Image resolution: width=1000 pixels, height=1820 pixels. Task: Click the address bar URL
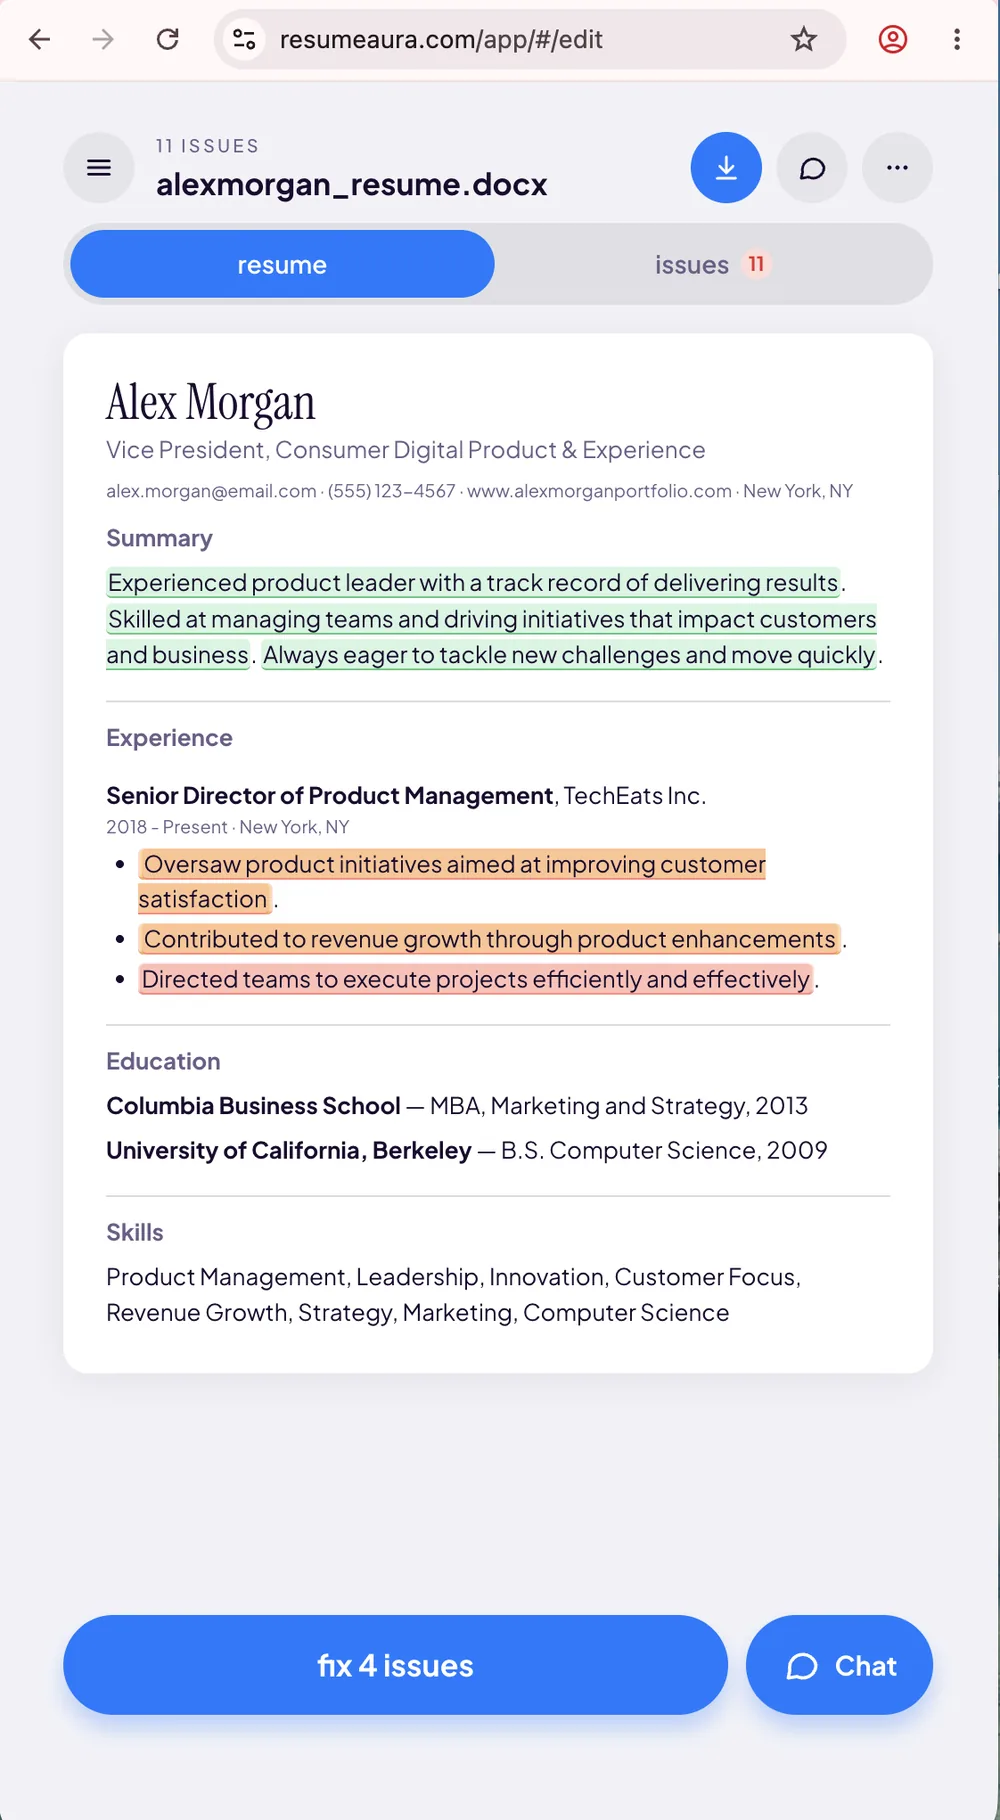(x=441, y=39)
